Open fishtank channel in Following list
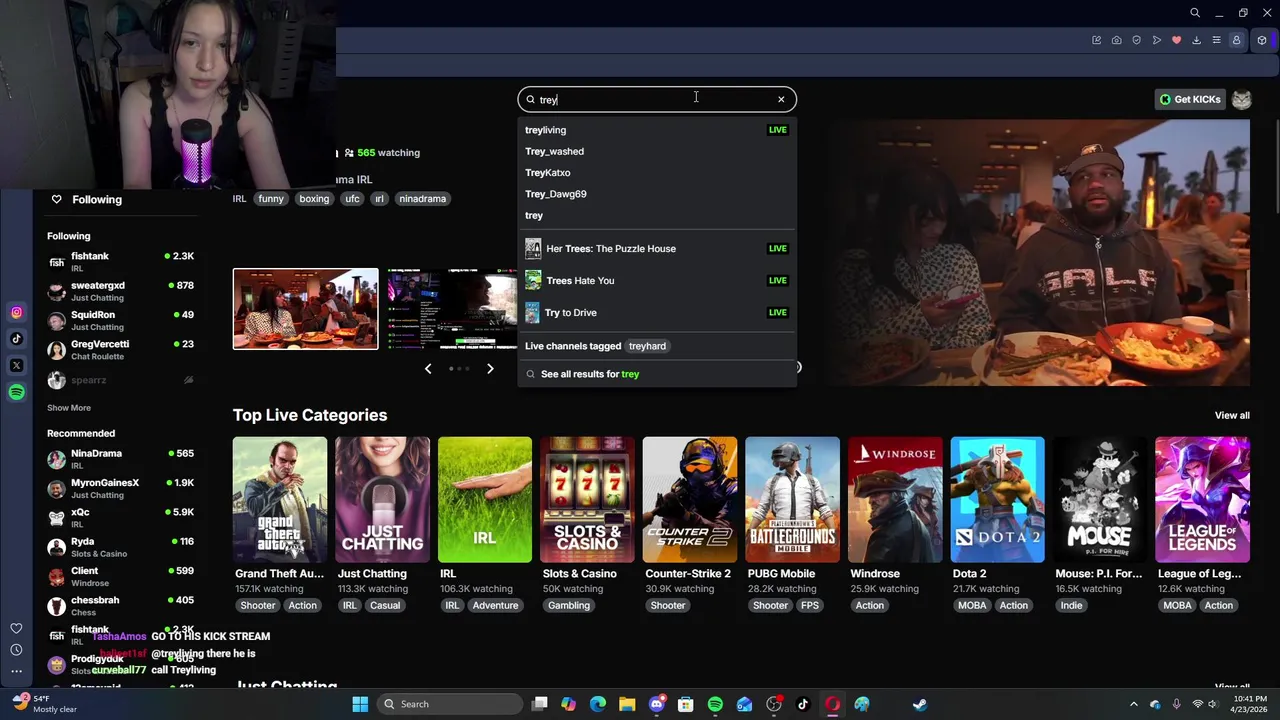This screenshot has height=720, width=1280. pos(120,262)
